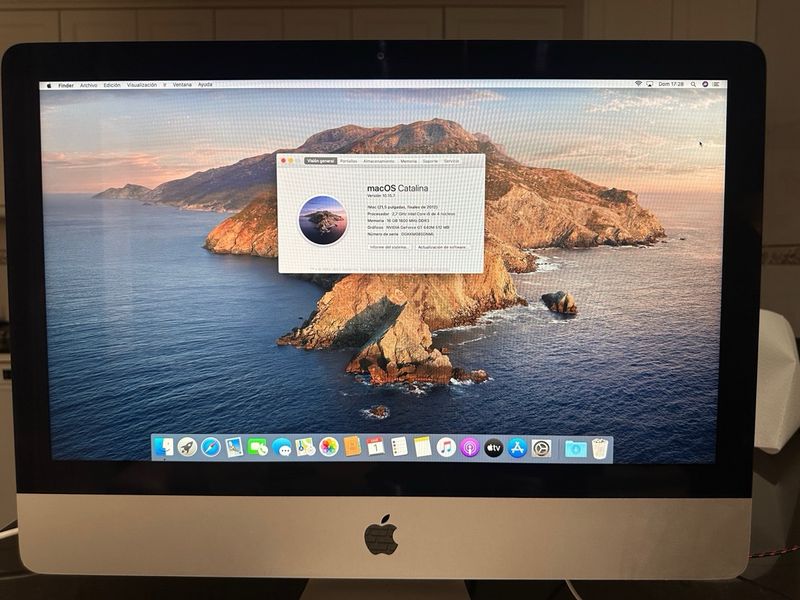Click the Número de serie line
This screenshot has height=600, width=800.
coord(401,234)
